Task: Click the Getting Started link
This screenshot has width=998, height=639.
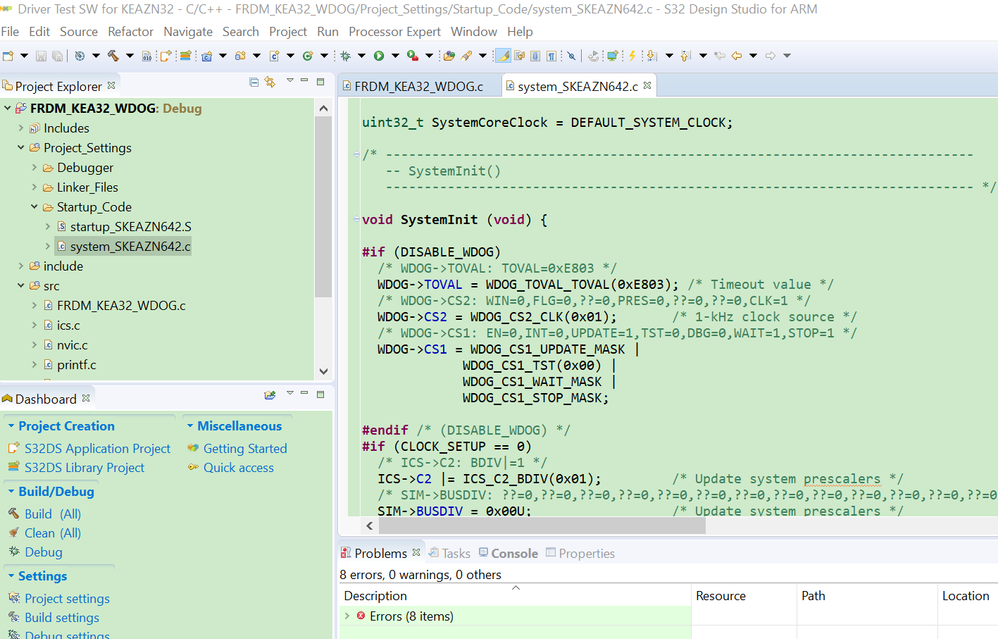Action: click(244, 448)
